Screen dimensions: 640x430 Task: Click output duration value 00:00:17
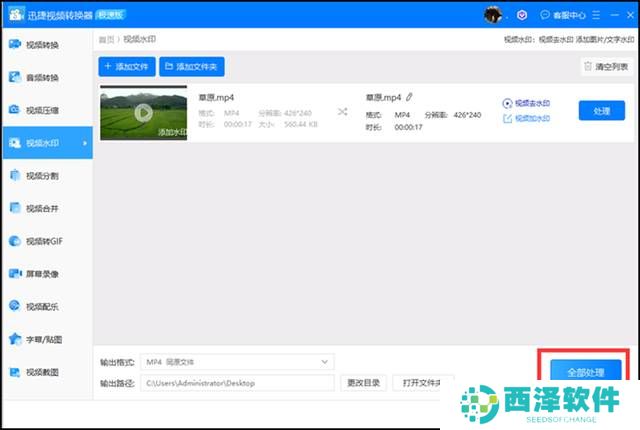point(408,127)
